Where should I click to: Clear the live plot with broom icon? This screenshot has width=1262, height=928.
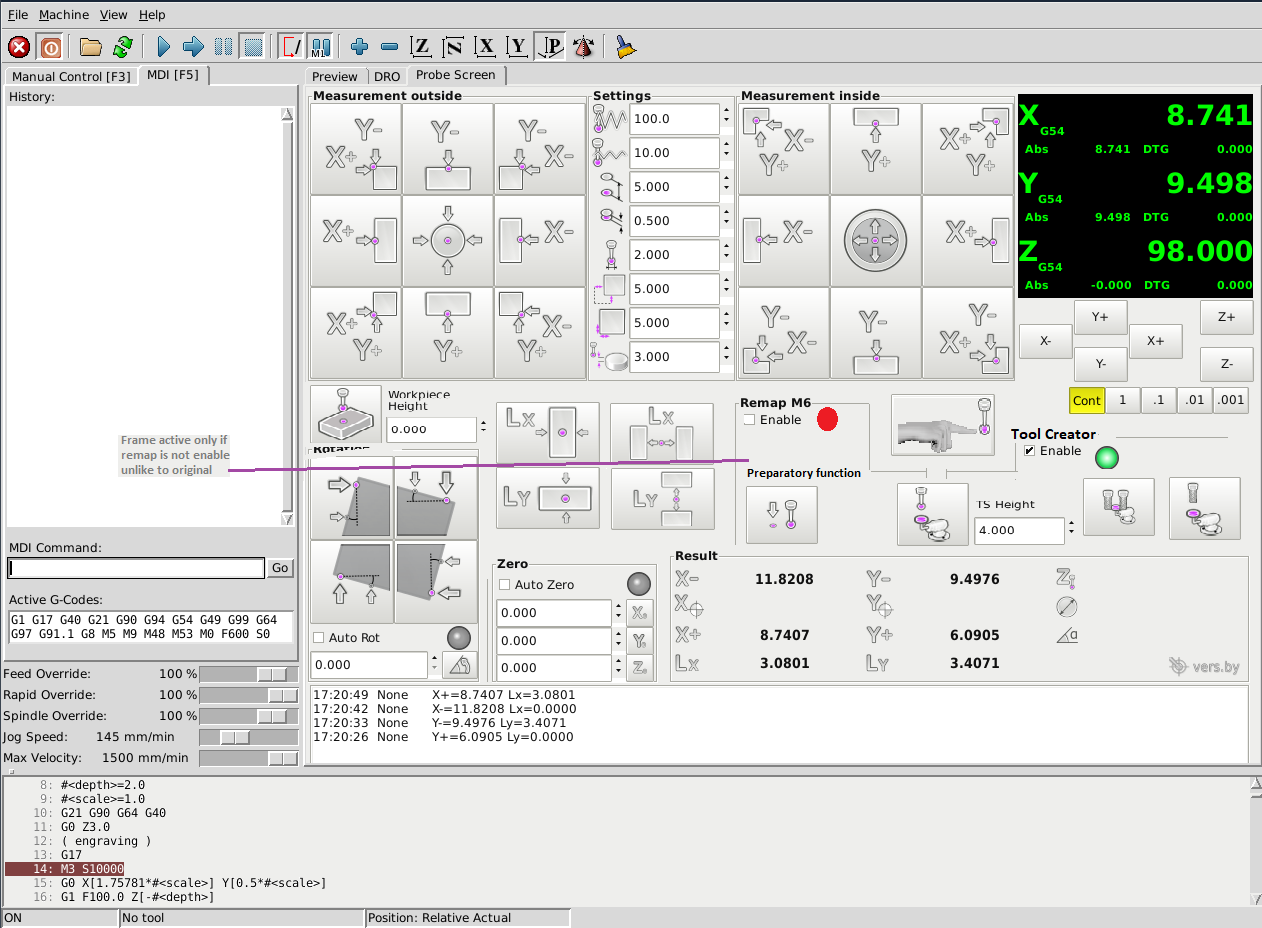tap(625, 47)
